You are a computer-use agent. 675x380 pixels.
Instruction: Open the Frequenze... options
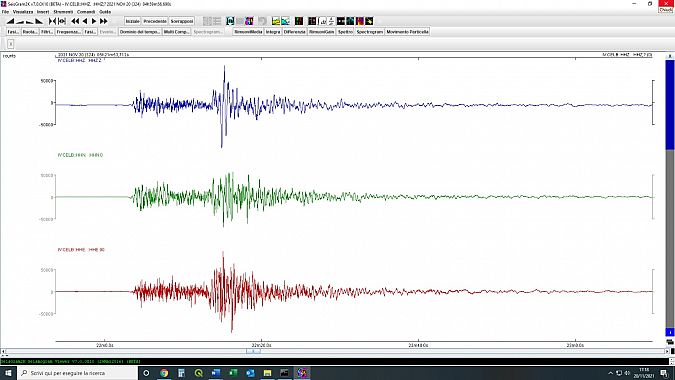point(68,32)
